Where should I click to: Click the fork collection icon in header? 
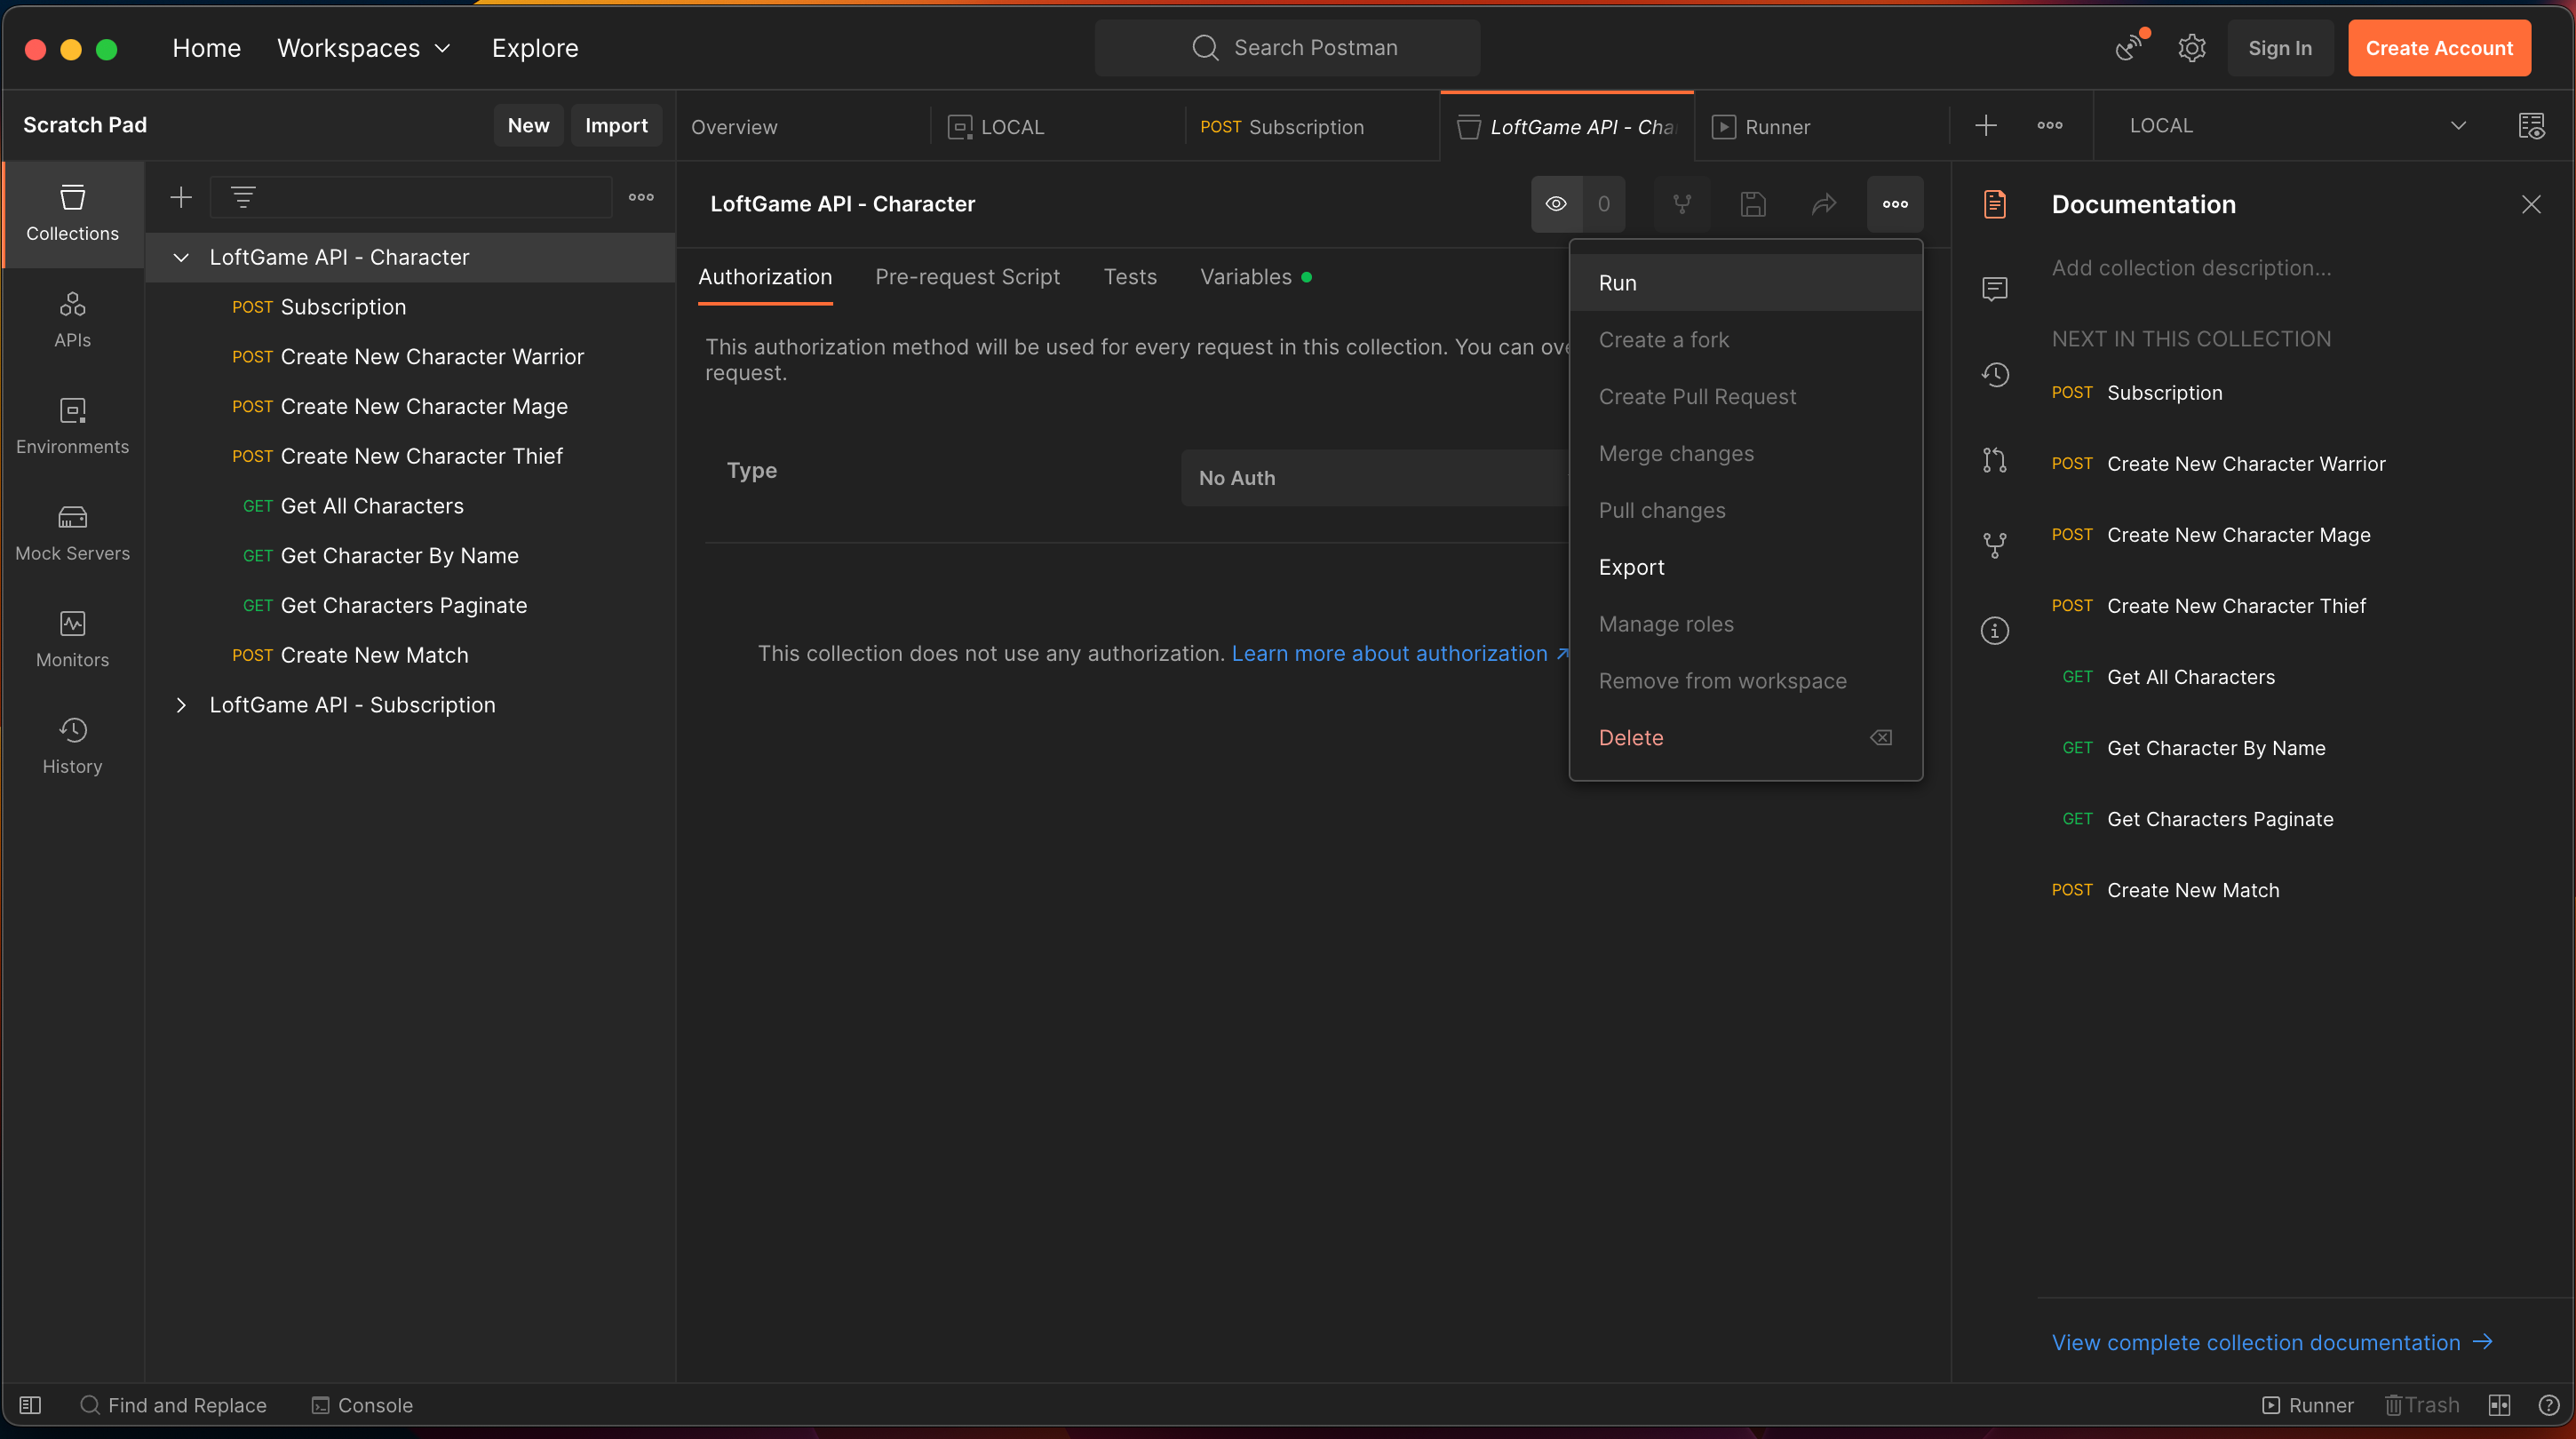[1682, 204]
